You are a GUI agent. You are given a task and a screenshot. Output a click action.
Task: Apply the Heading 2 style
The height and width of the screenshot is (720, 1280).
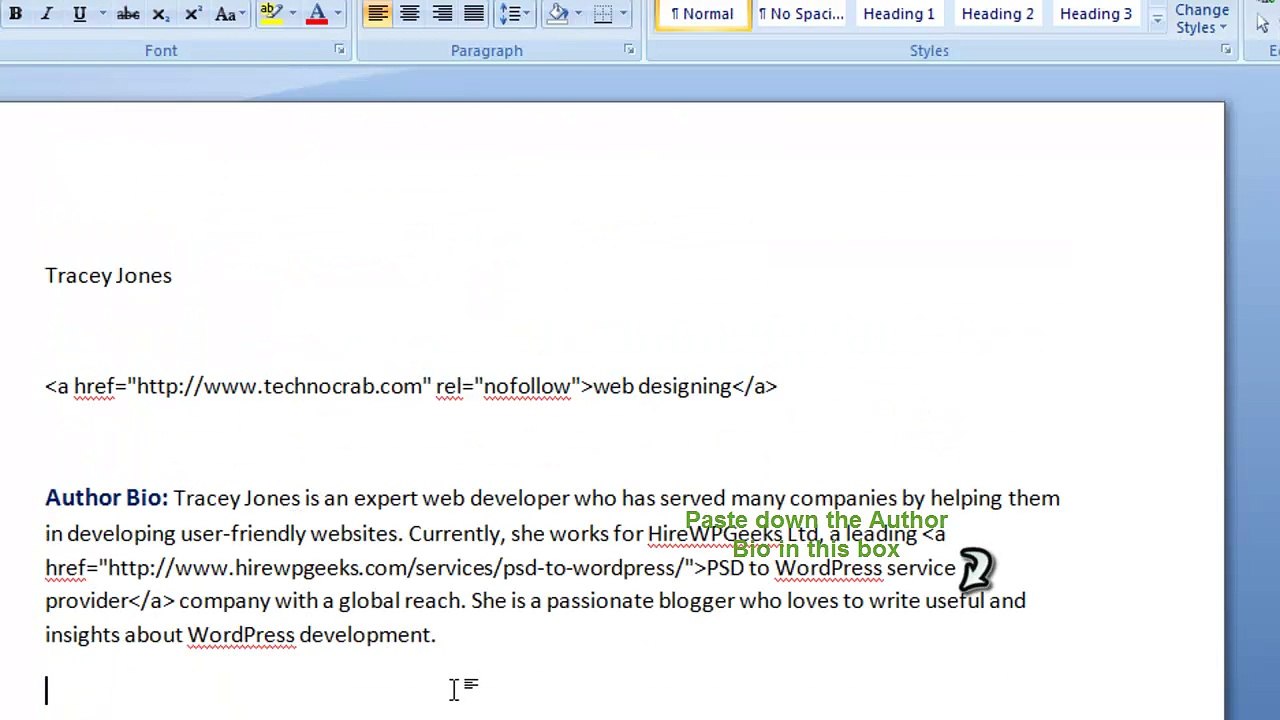point(998,14)
